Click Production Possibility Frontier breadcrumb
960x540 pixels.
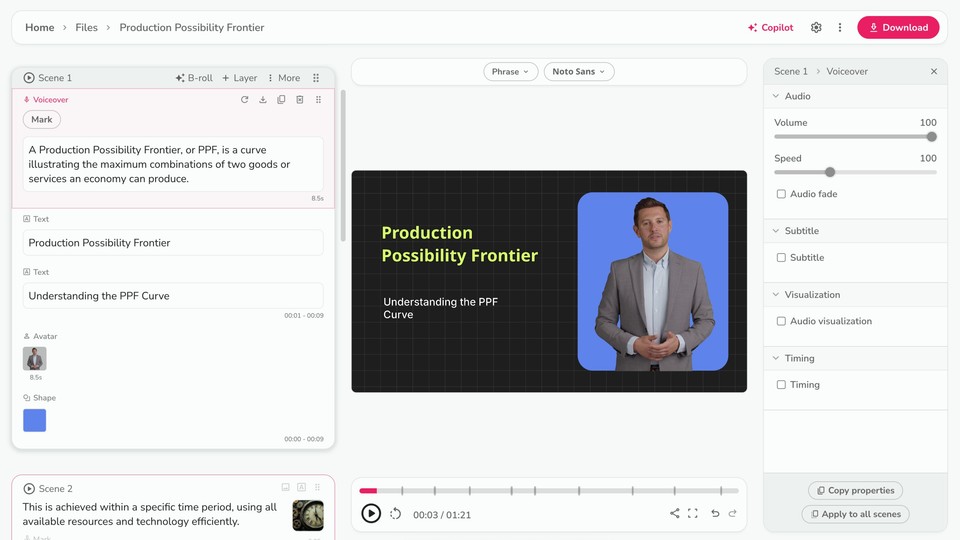point(192,28)
